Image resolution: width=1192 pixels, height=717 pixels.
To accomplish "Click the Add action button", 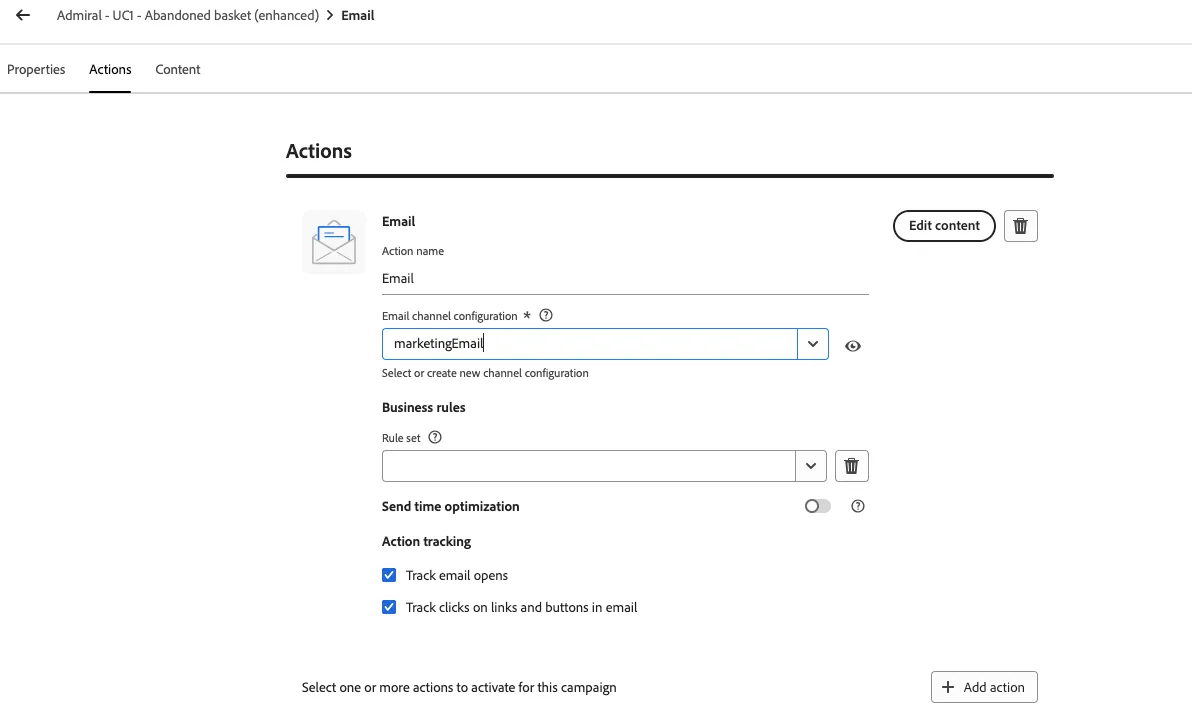I will point(984,687).
